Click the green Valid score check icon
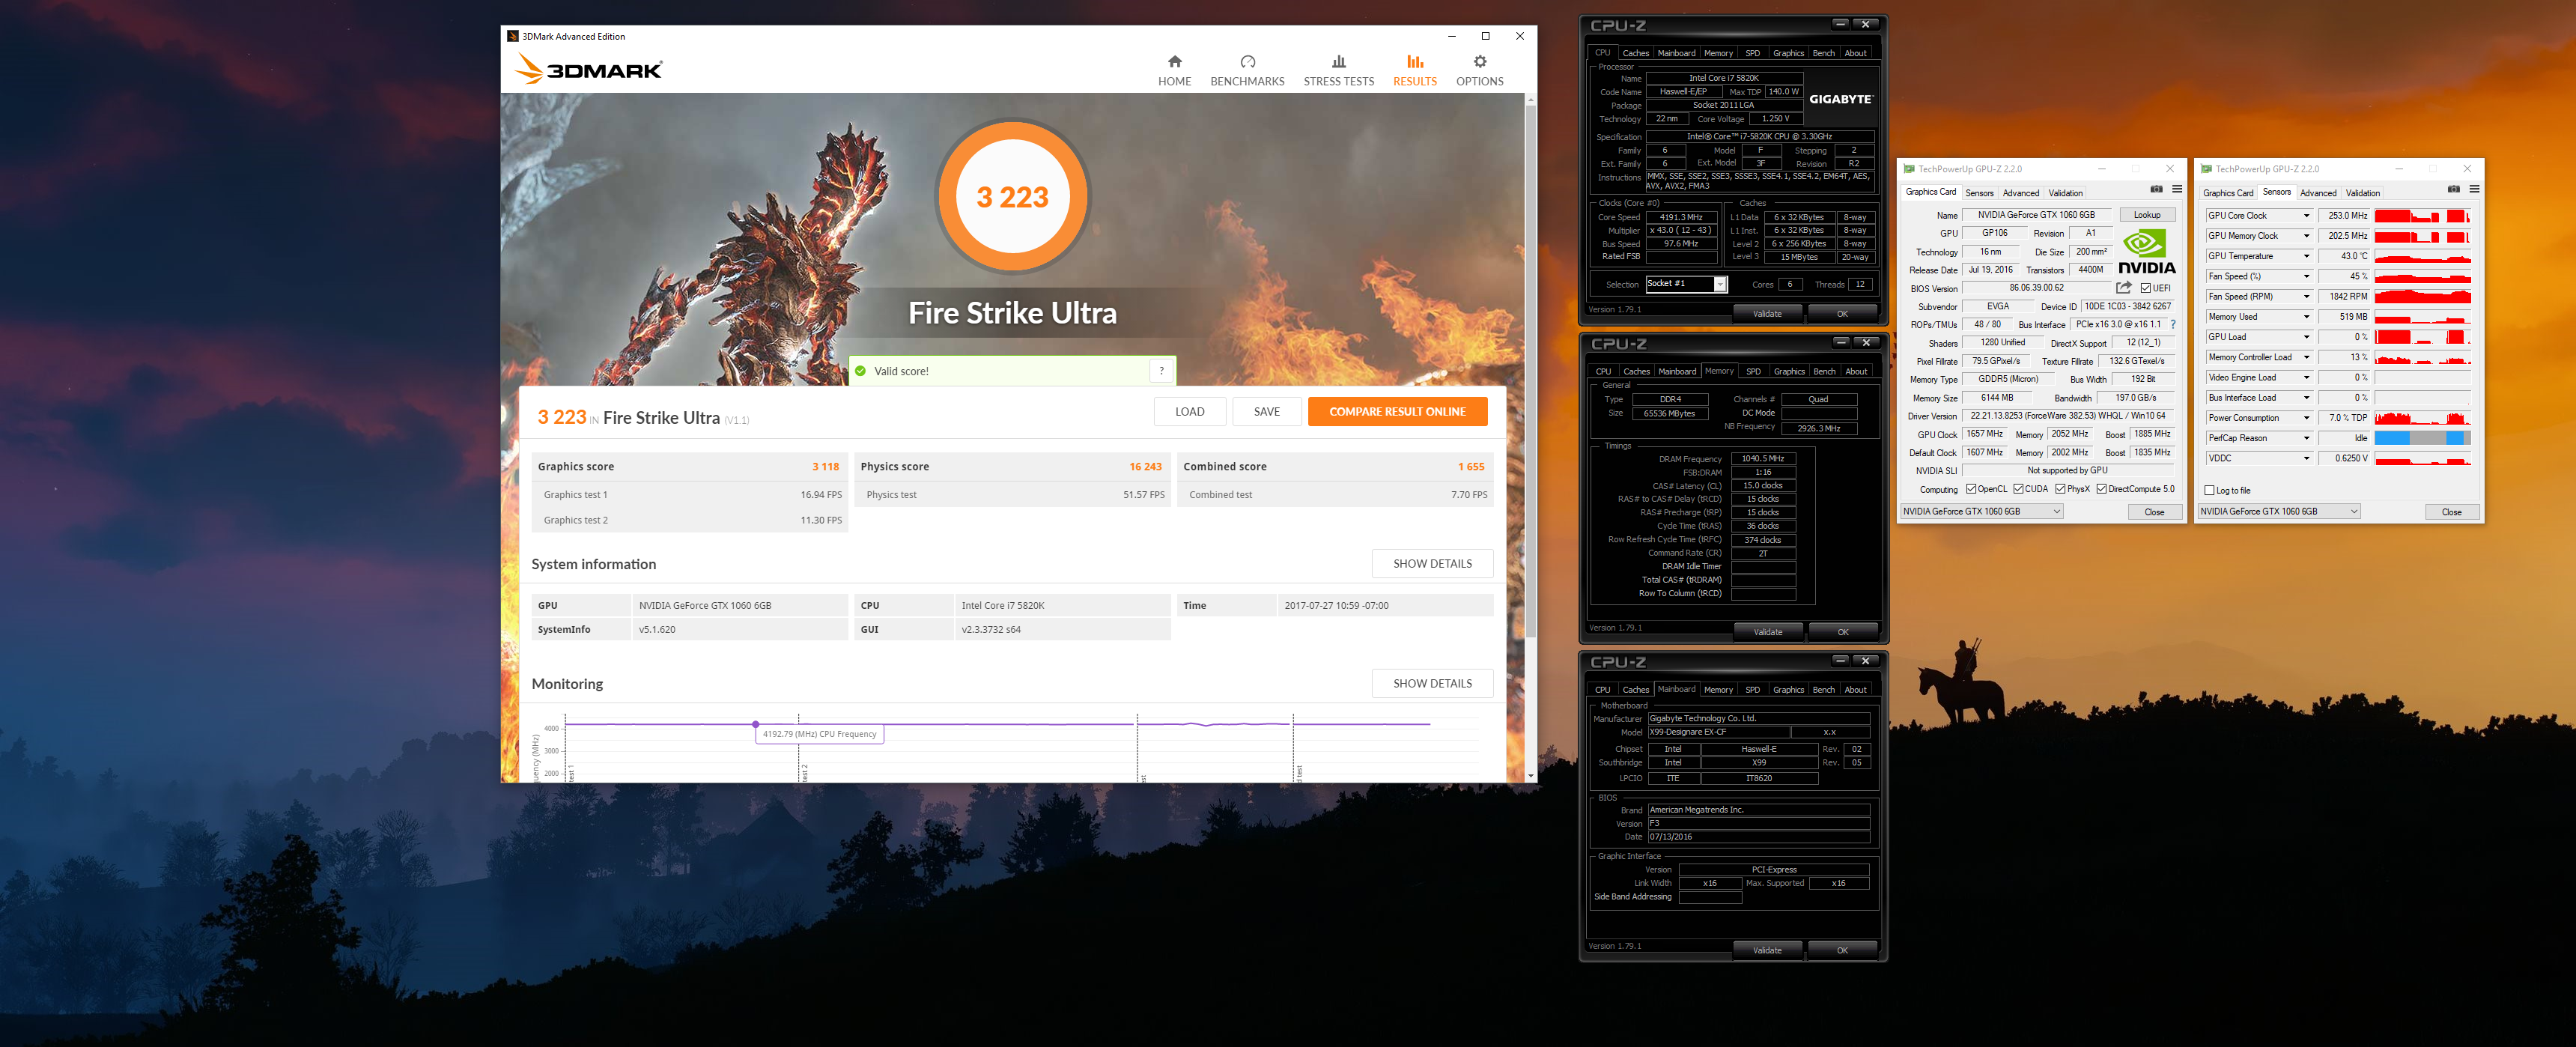 [x=860, y=371]
